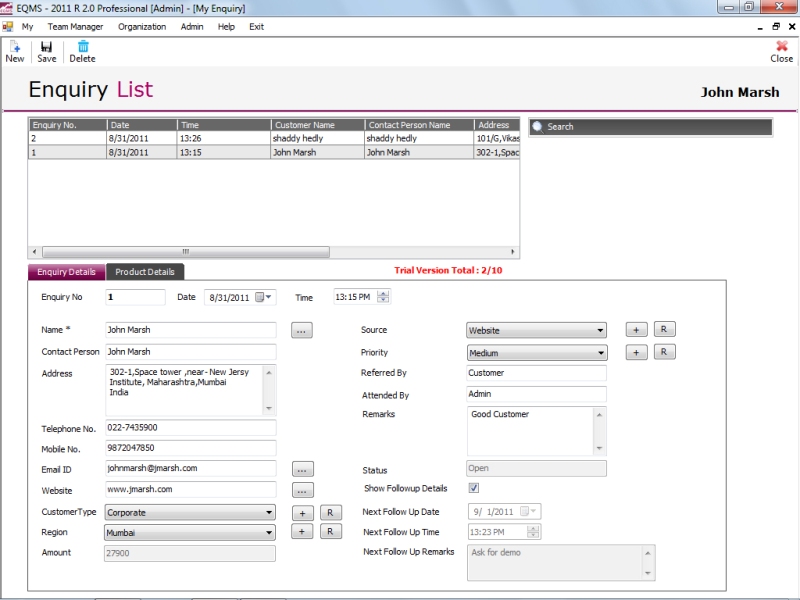Click the red Close icon in toolbar
This screenshot has height=600, width=800.
781,46
